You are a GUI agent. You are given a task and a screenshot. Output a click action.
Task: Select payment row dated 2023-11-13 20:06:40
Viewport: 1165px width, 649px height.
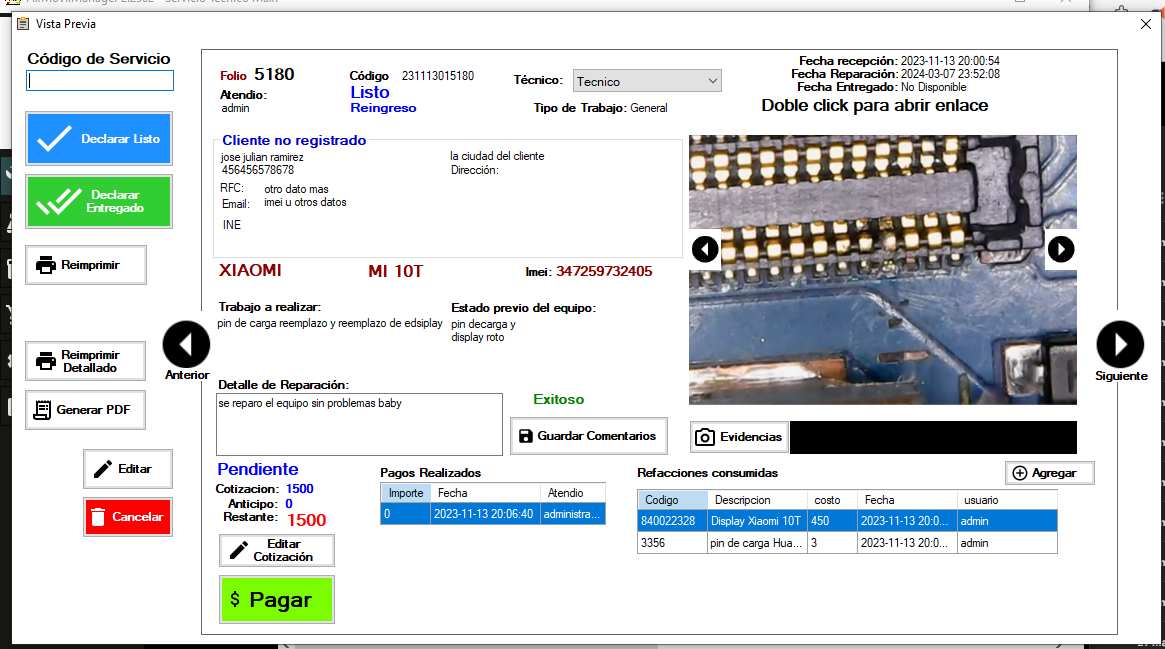pyautogui.click(x=493, y=514)
